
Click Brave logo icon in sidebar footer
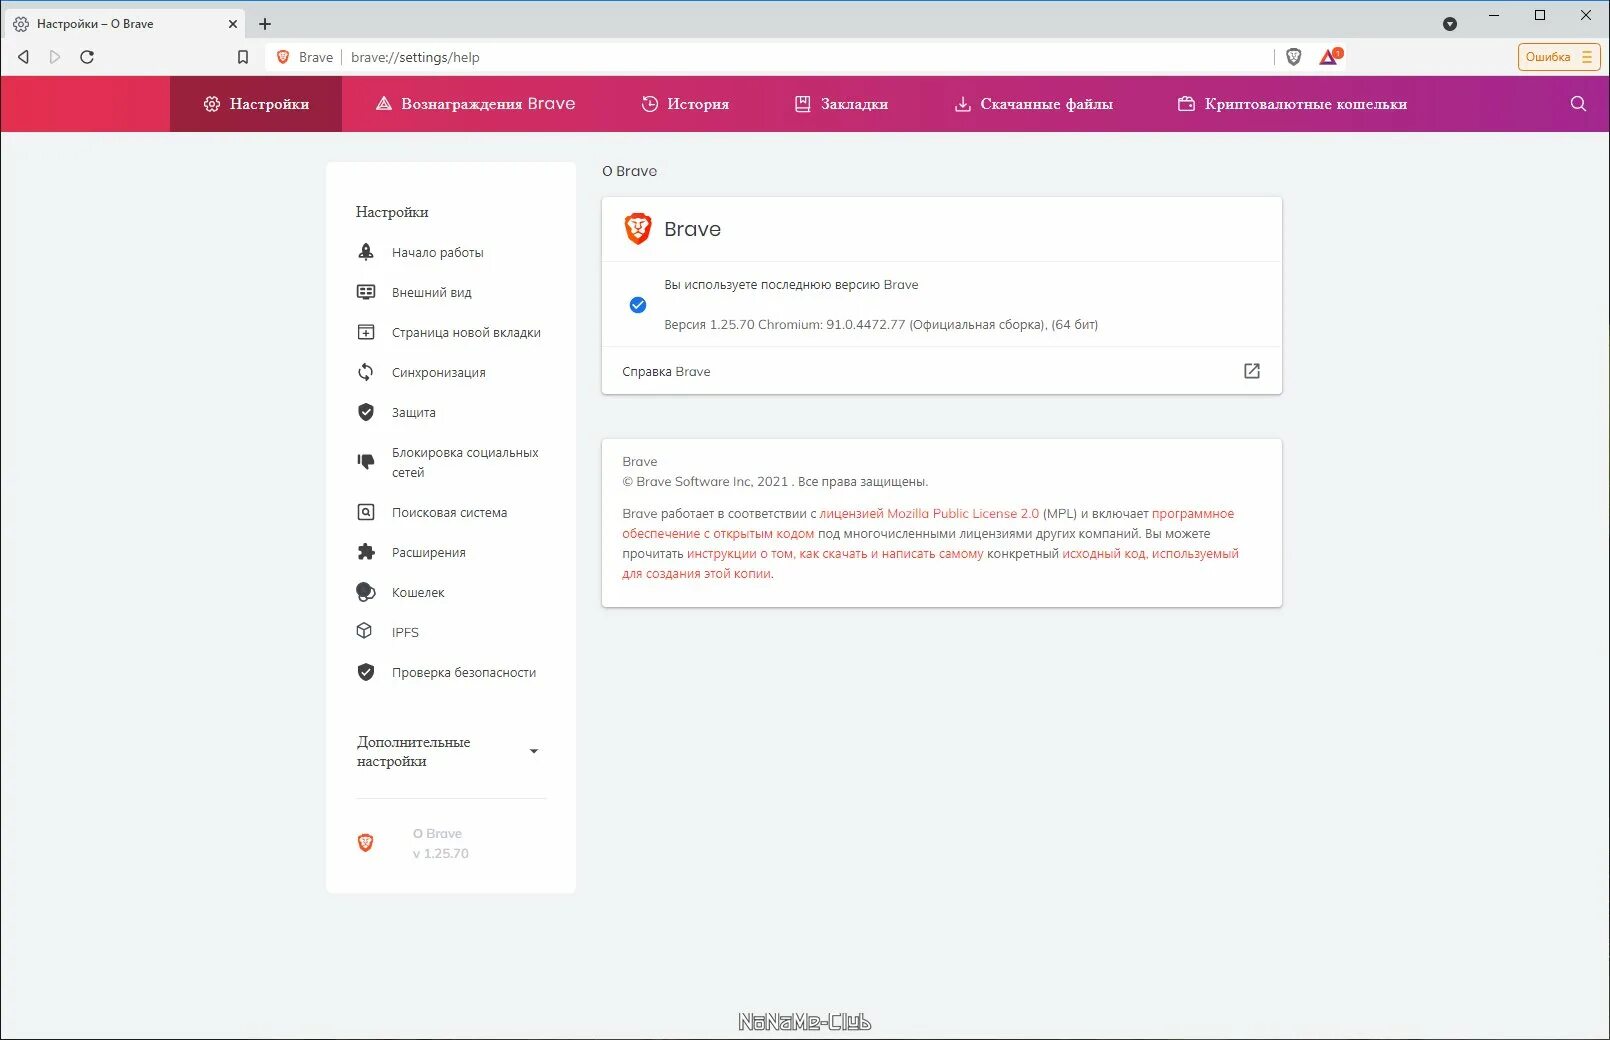[366, 843]
